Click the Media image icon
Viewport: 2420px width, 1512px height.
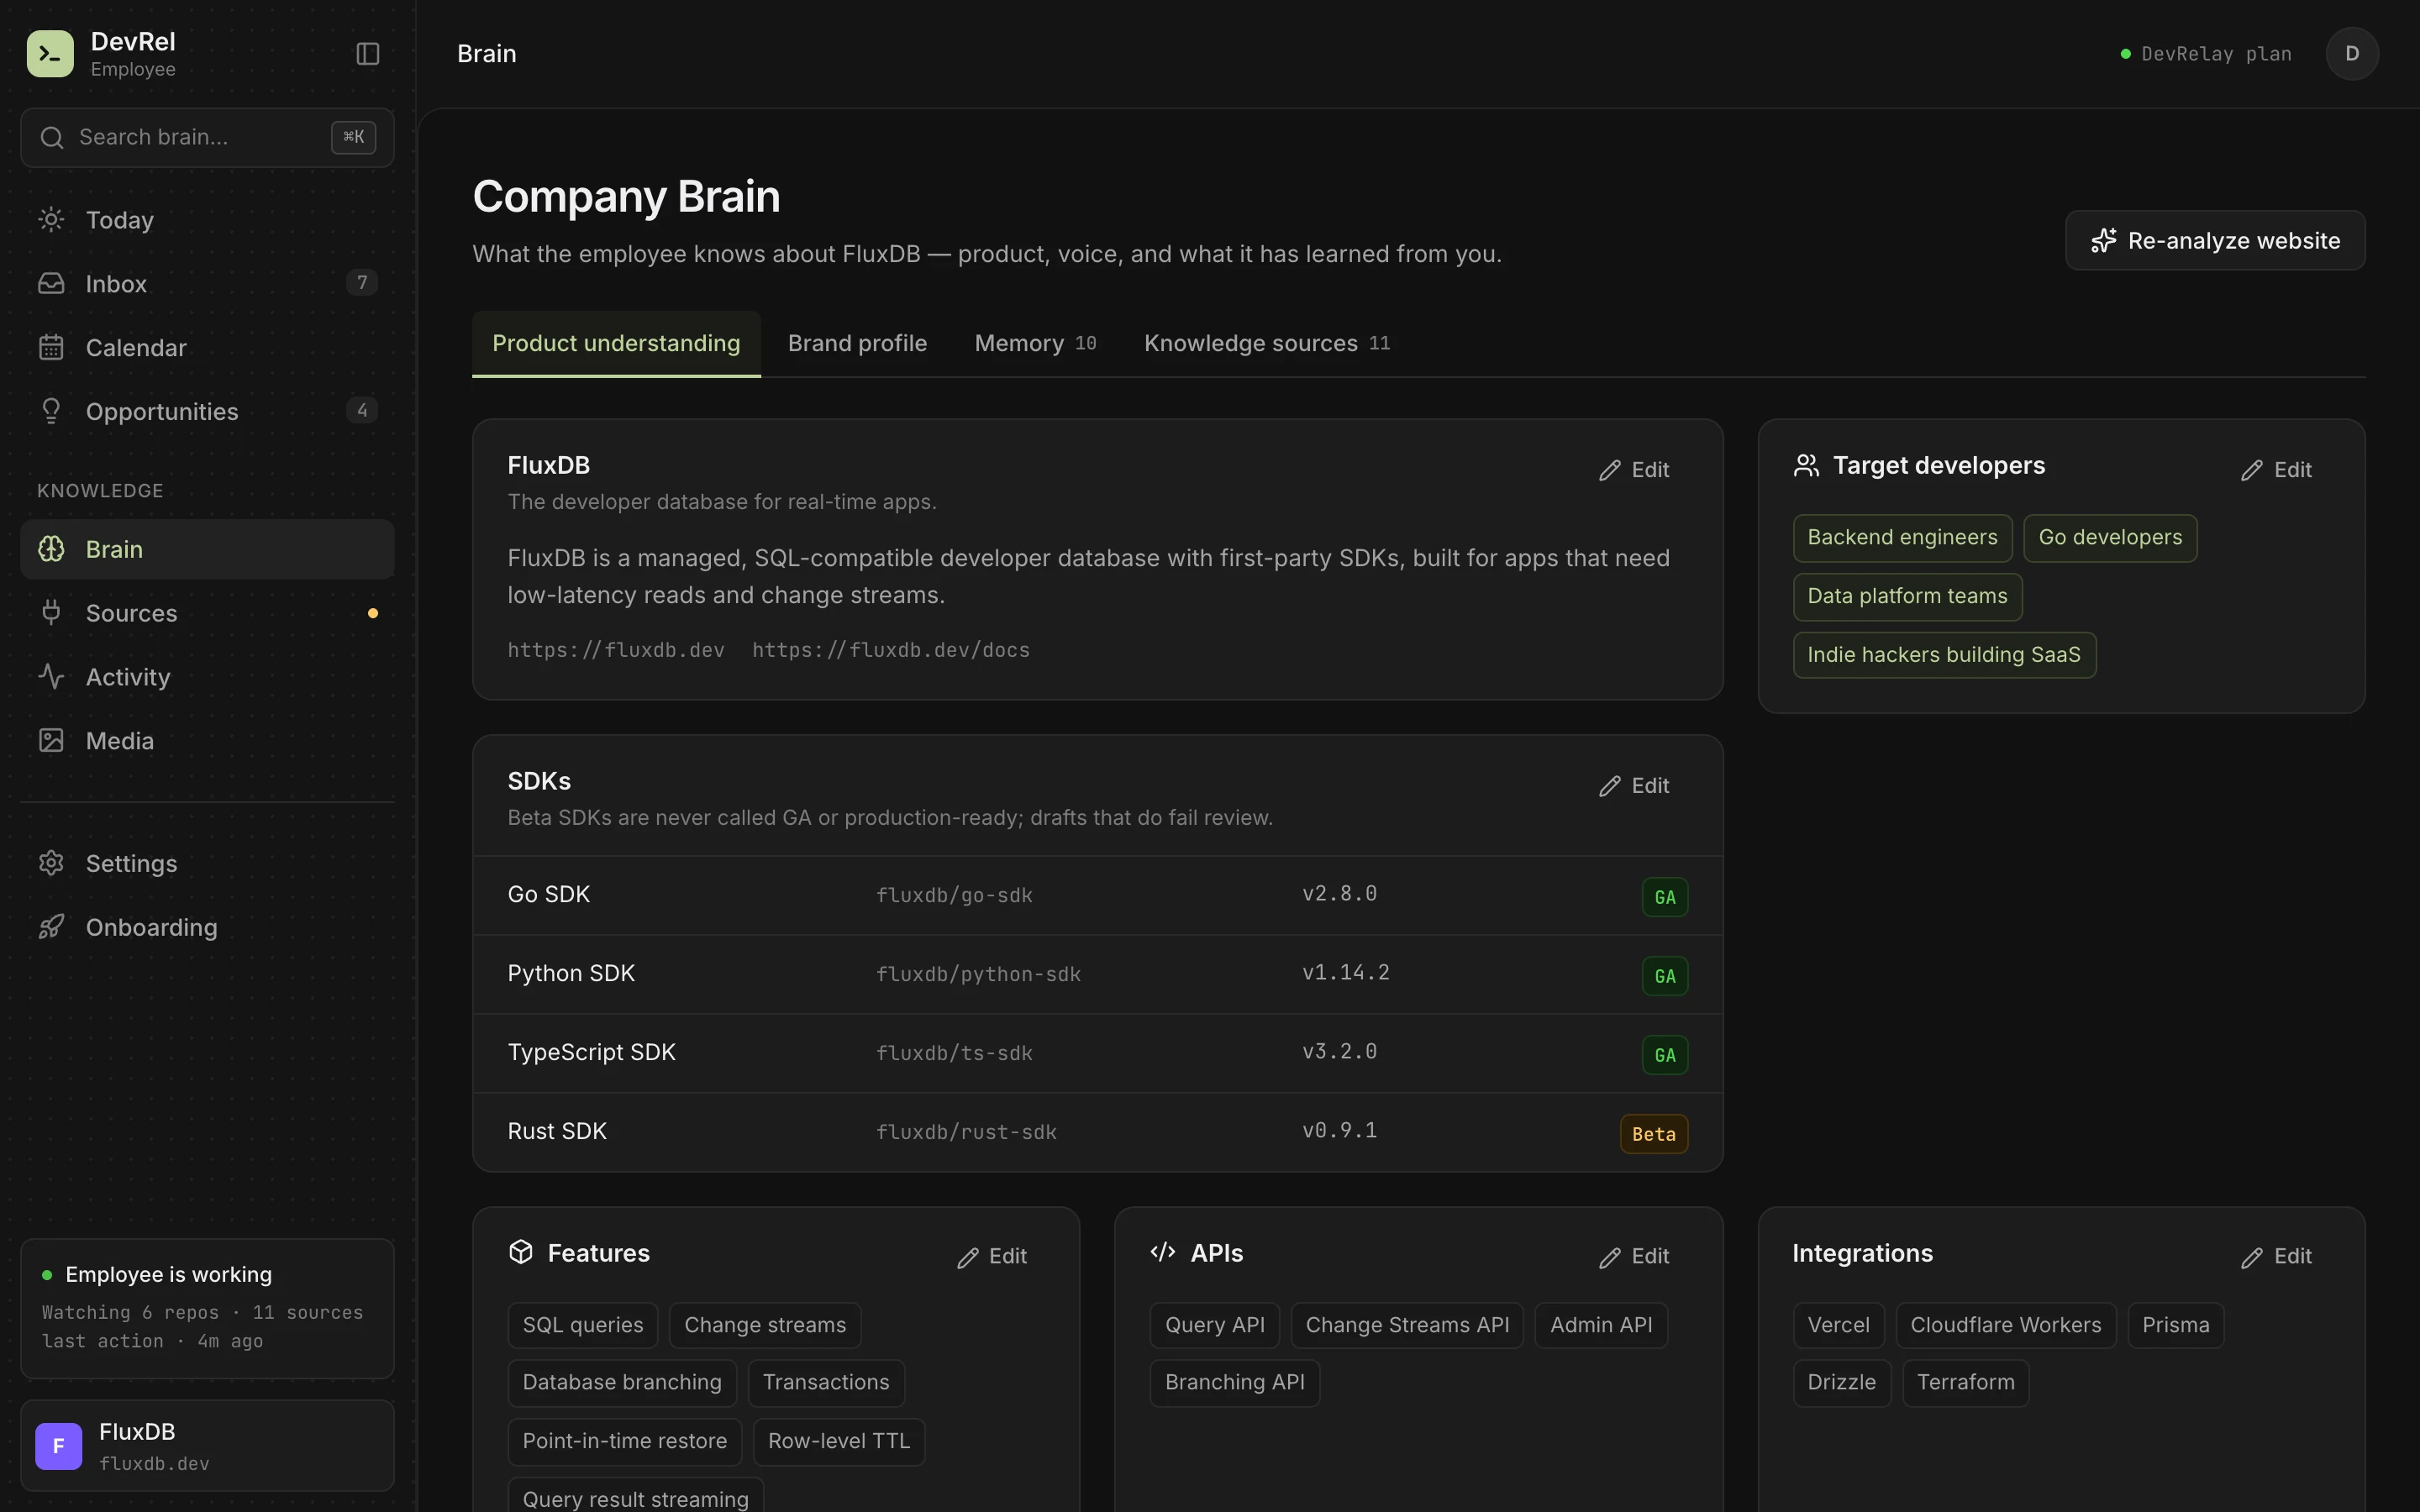pyautogui.click(x=51, y=740)
